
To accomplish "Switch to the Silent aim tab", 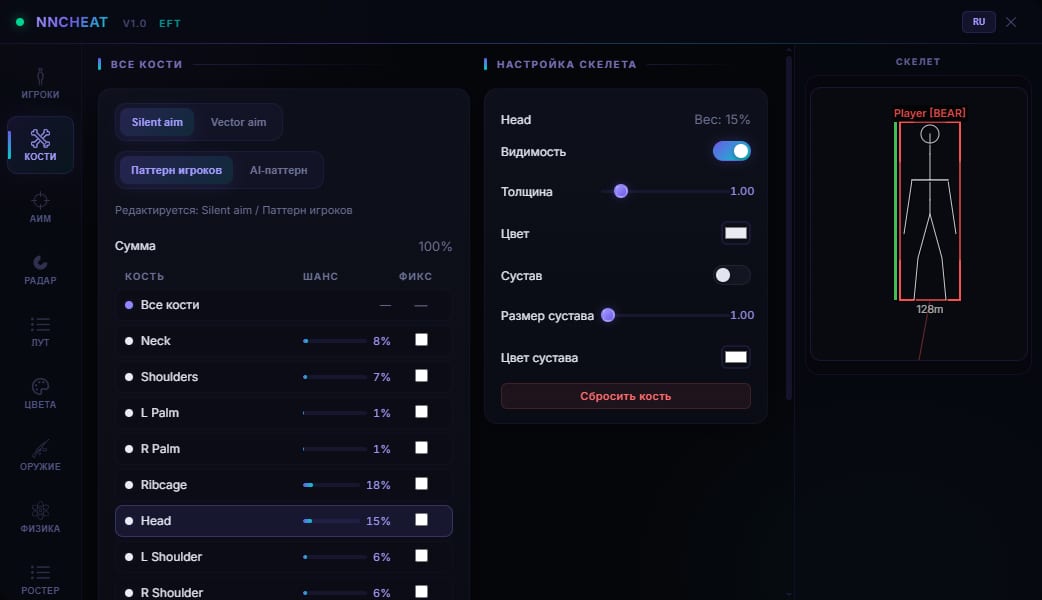I will tap(157, 122).
